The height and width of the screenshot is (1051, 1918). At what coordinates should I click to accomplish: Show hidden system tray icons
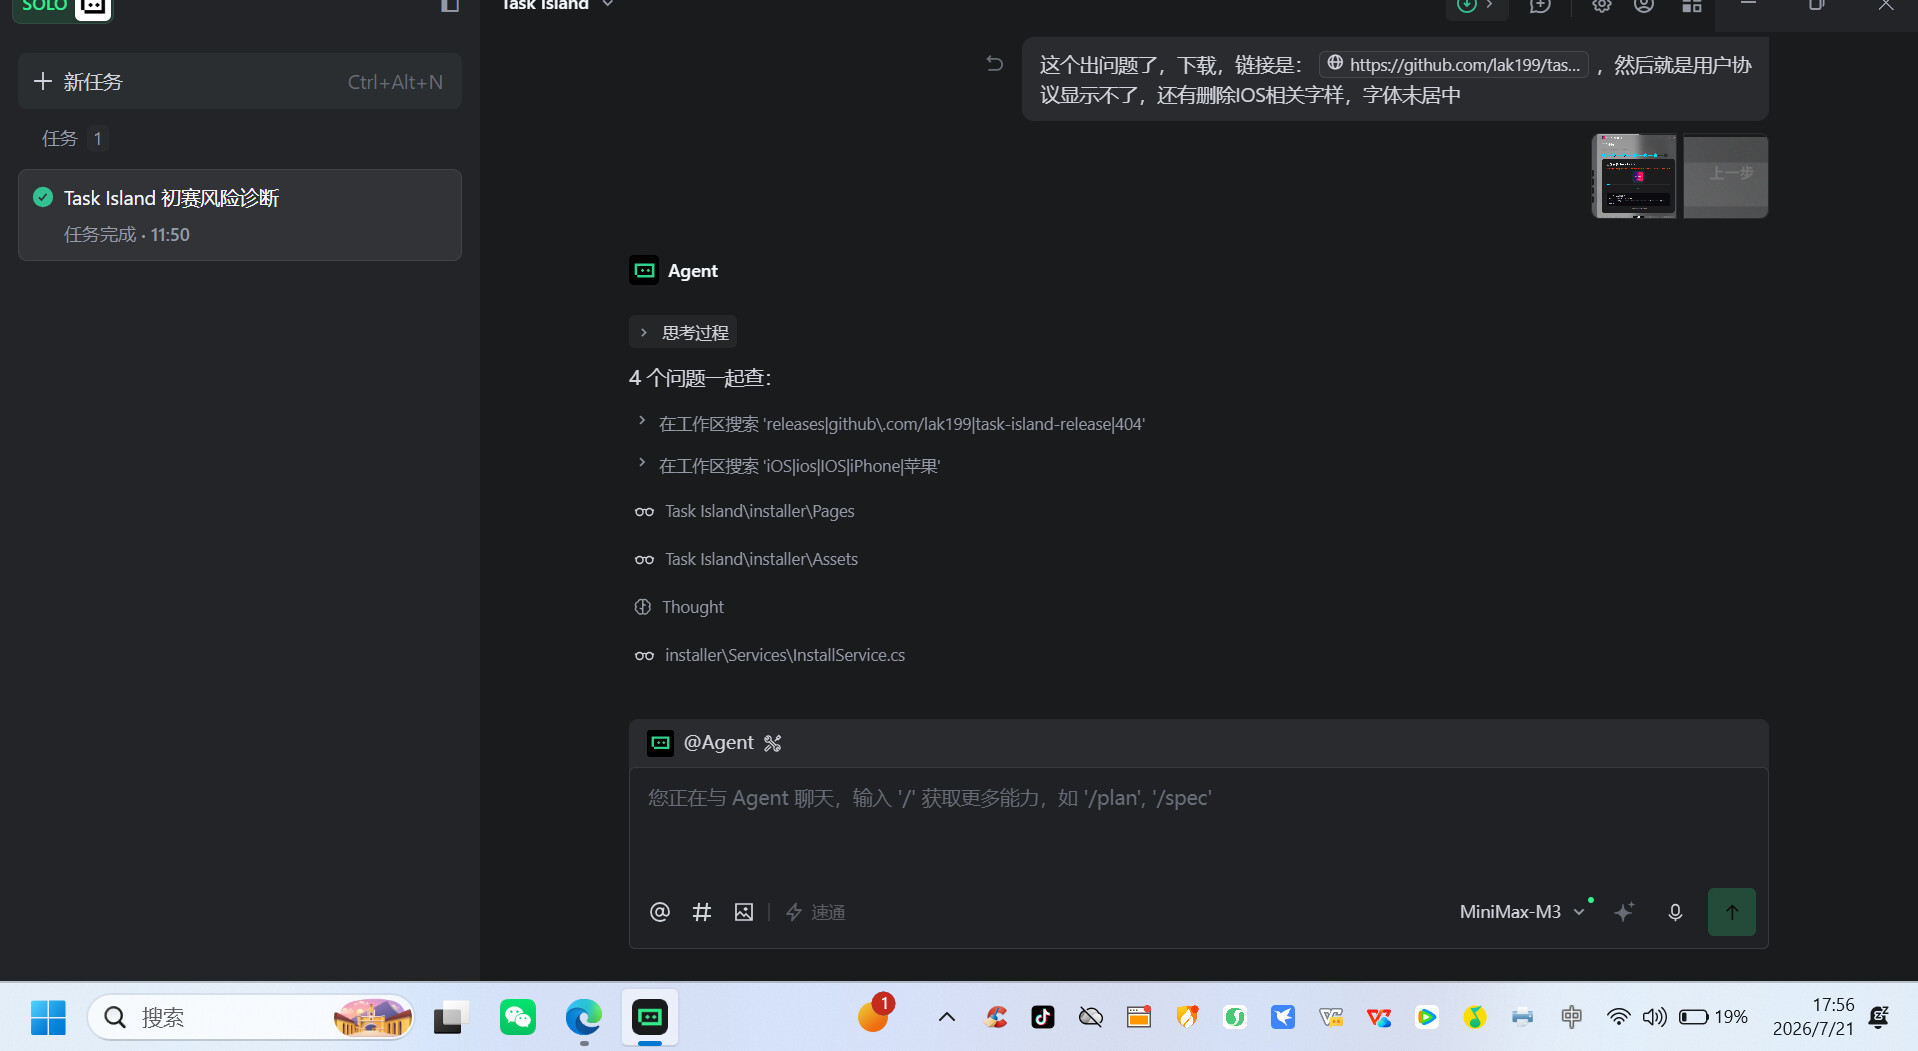(x=946, y=1017)
